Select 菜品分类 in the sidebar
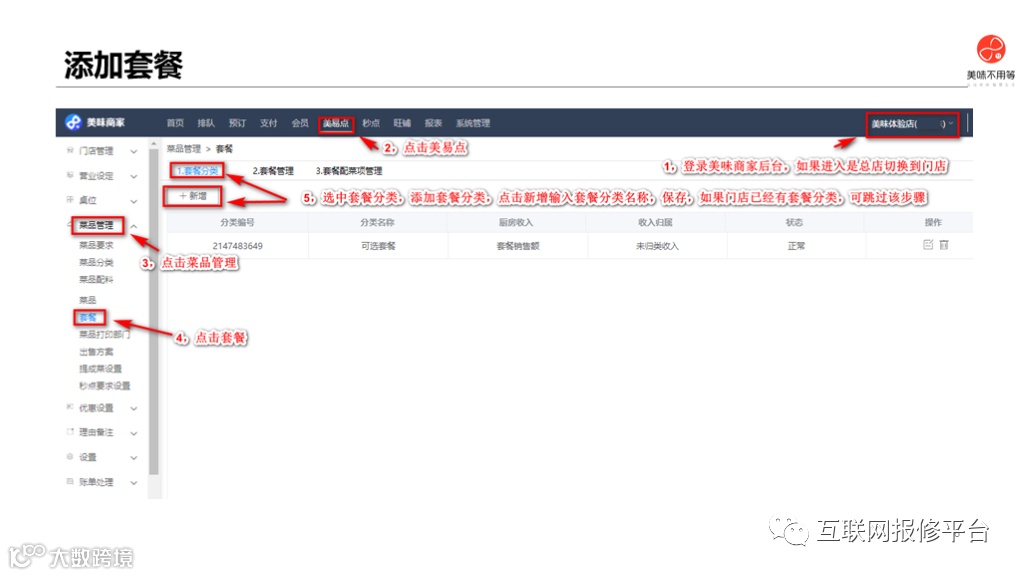This screenshot has width=1024, height=576. pyautogui.click(x=96, y=262)
